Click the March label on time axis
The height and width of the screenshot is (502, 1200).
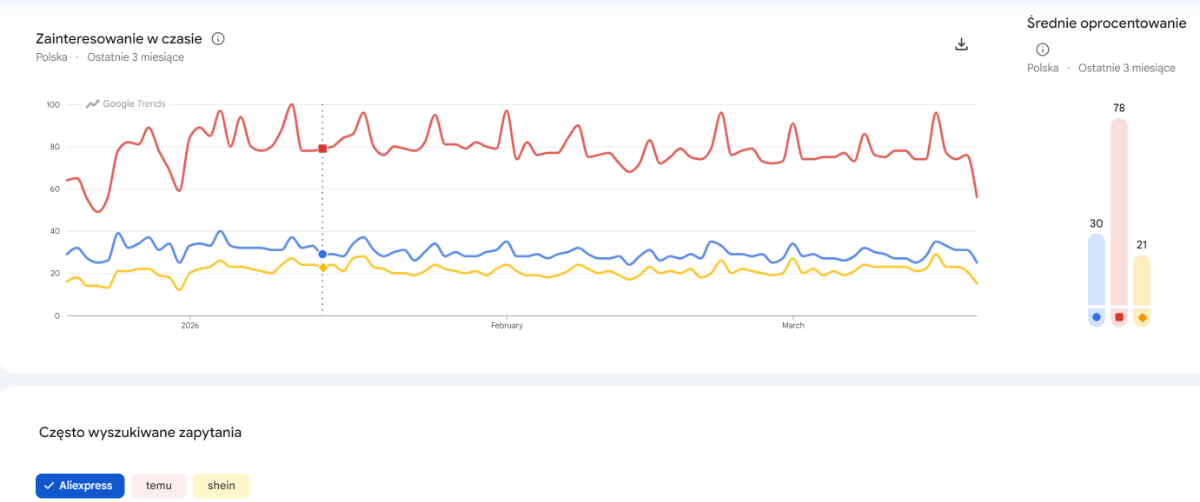793,326
